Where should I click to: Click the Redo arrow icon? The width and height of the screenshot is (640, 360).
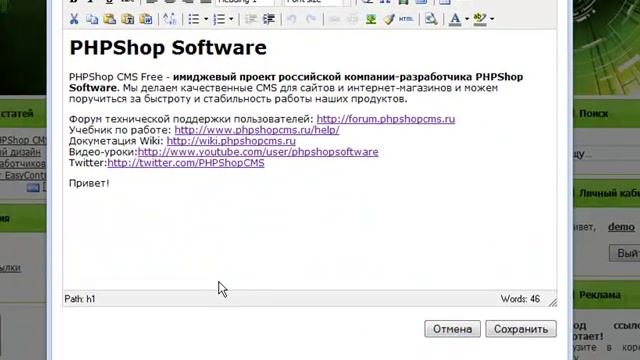(x=311, y=19)
